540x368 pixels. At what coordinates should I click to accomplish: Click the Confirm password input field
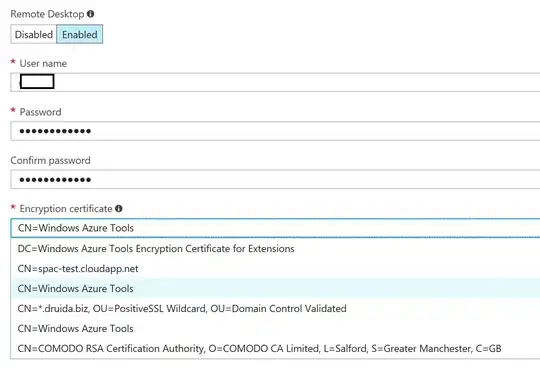(x=275, y=179)
